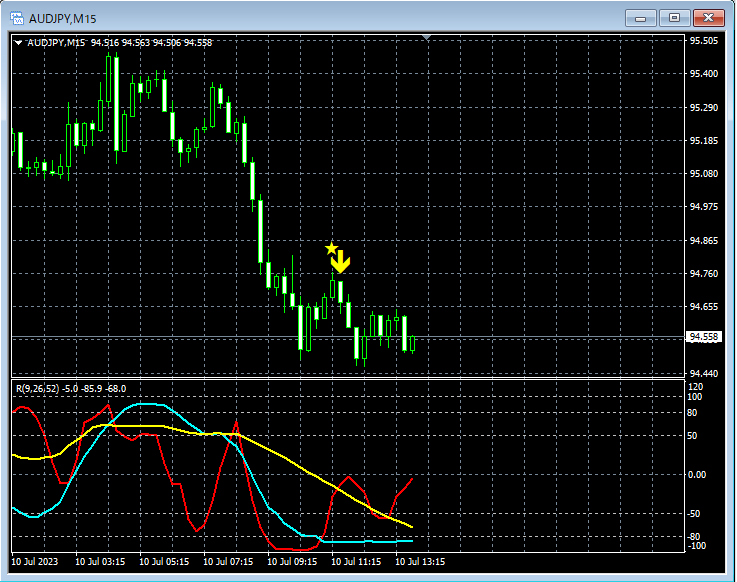Click the R(9,26,52) indicator label
The width and height of the screenshot is (737, 582).
pyautogui.click(x=71, y=389)
